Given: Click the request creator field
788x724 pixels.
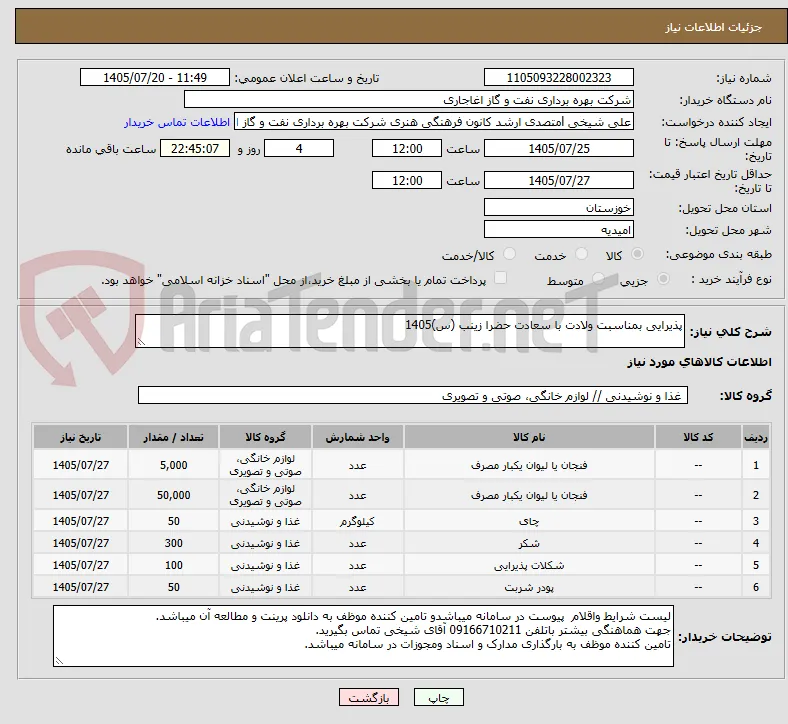Looking at the screenshot, I should pyautogui.click(x=434, y=122).
